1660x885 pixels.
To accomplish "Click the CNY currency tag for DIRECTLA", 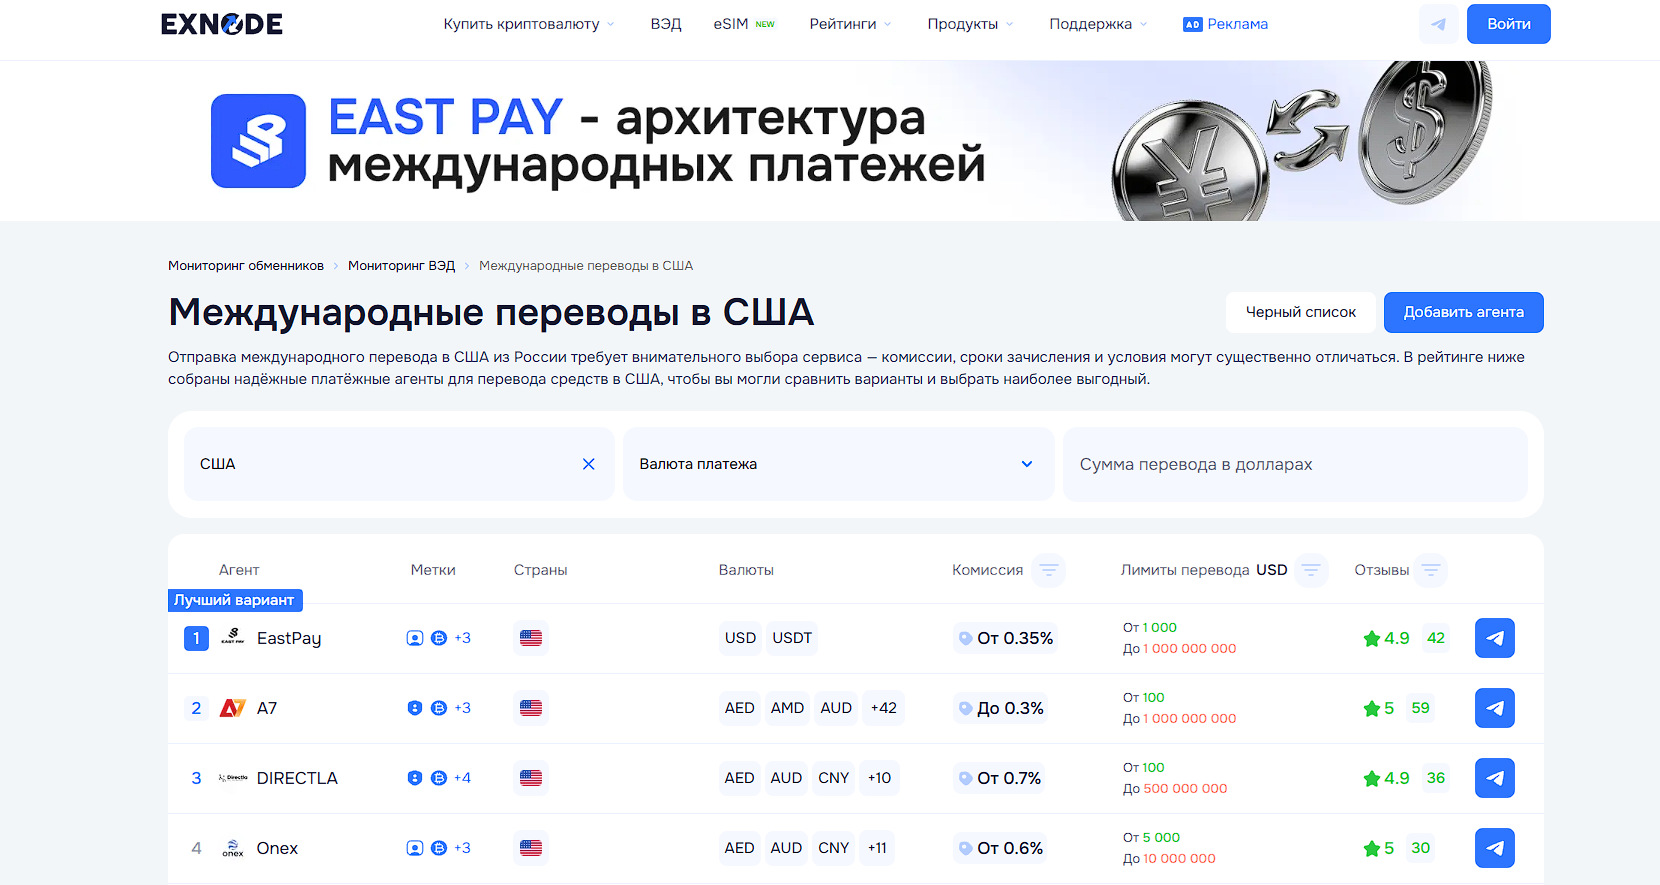I will coord(833,778).
